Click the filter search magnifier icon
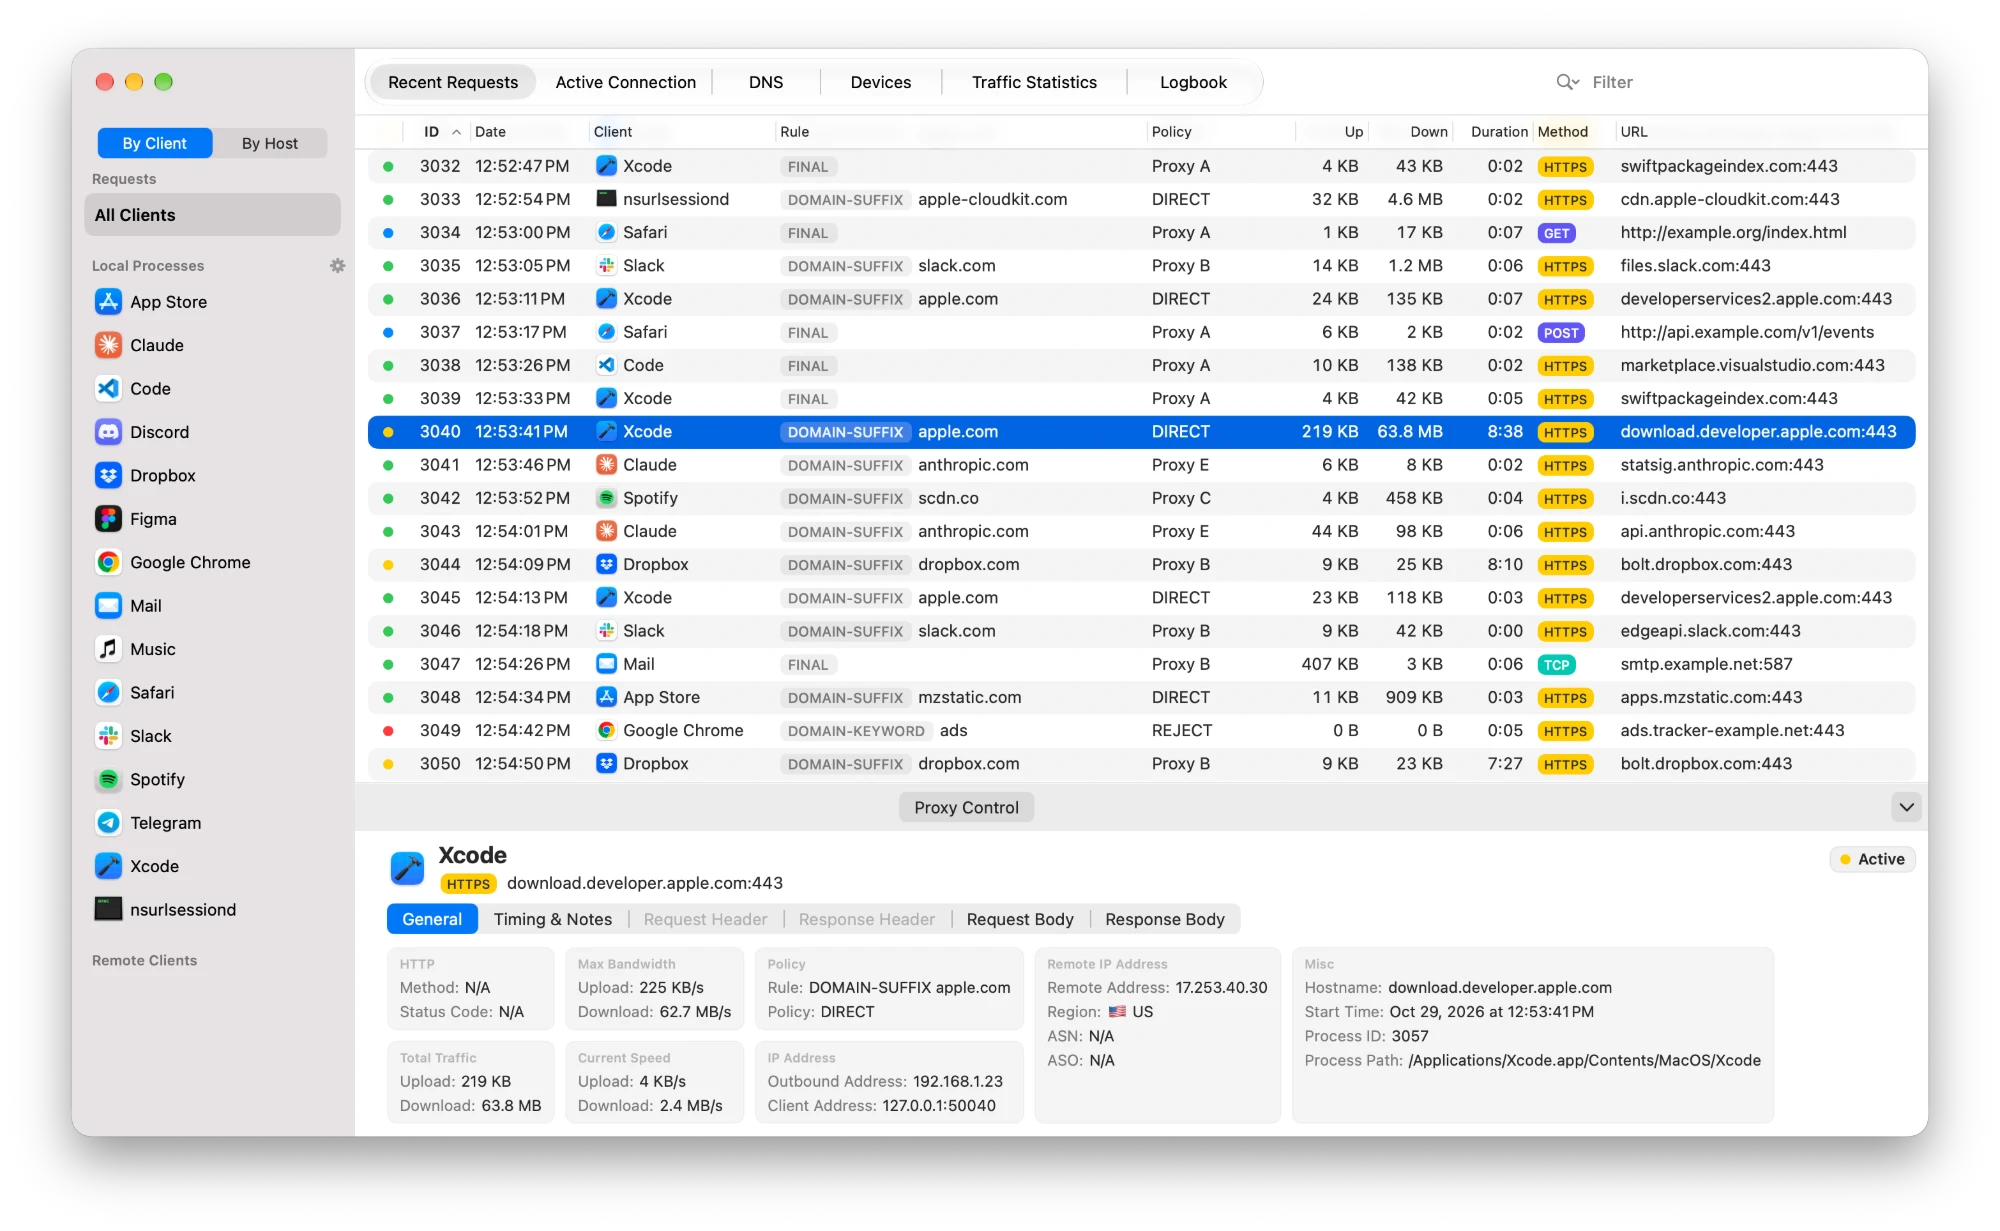Screen dimensions: 2000x1231 [1567, 82]
